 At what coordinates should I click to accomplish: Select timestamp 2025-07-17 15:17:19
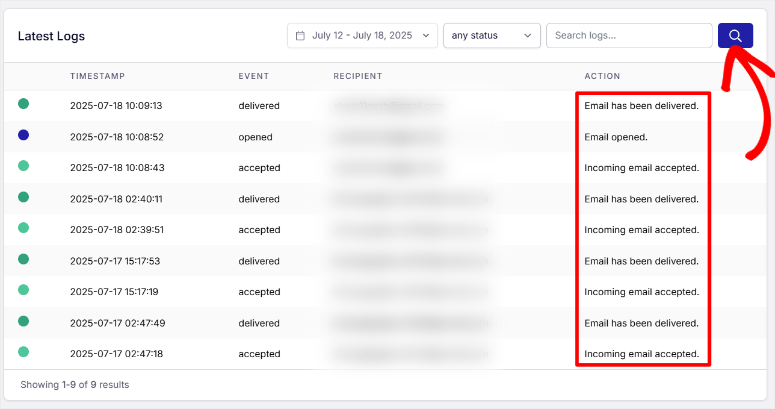114,292
